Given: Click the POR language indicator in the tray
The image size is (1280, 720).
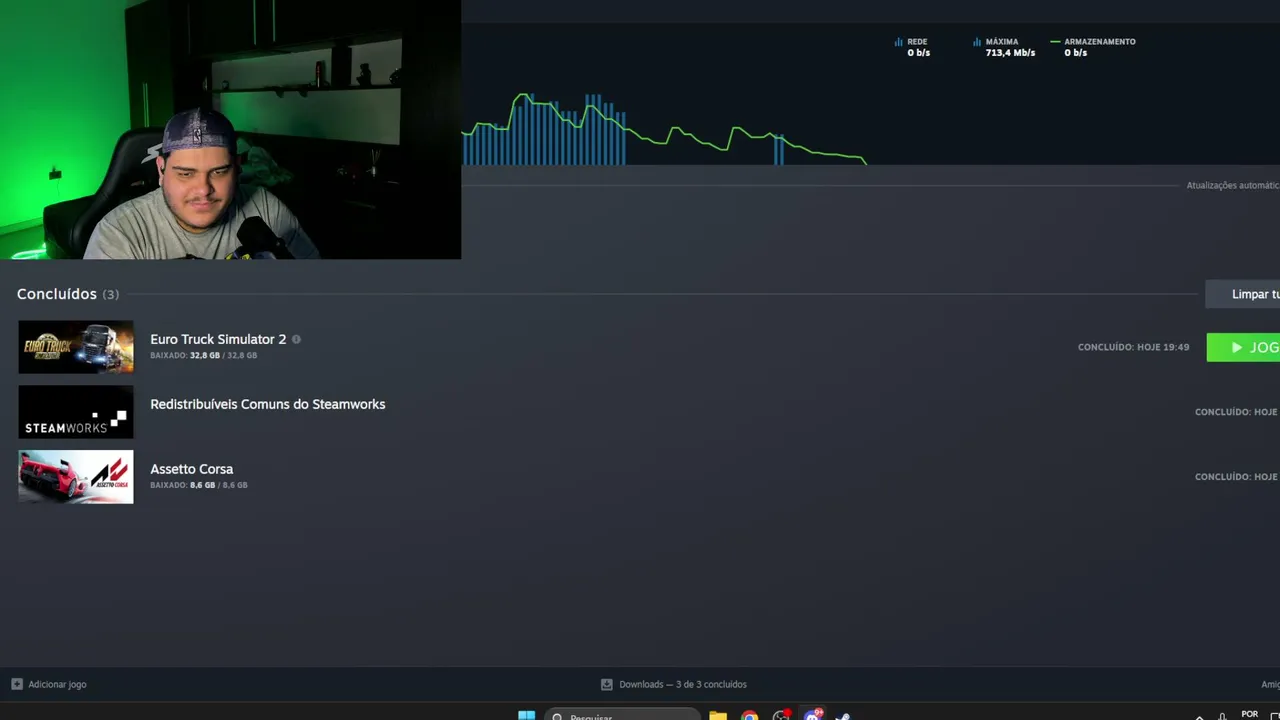Looking at the screenshot, I should (x=1249, y=714).
